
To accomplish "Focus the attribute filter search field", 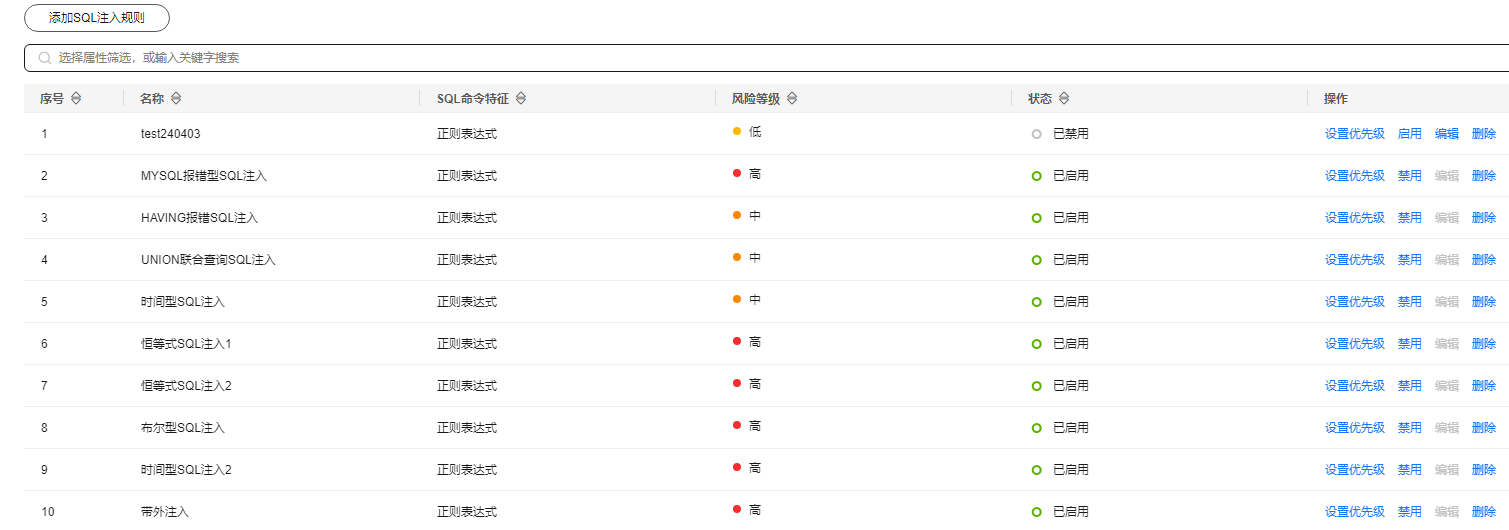I will pos(766,58).
